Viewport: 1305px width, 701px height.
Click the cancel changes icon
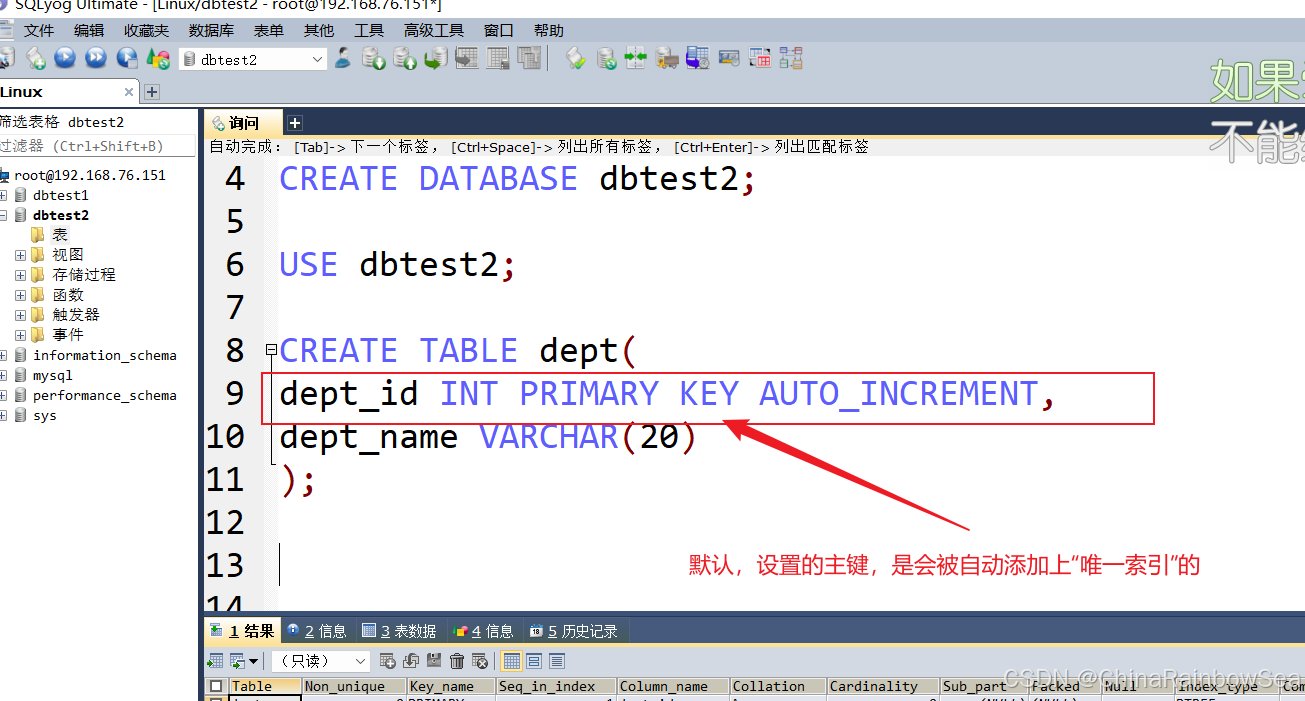point(480,661)
